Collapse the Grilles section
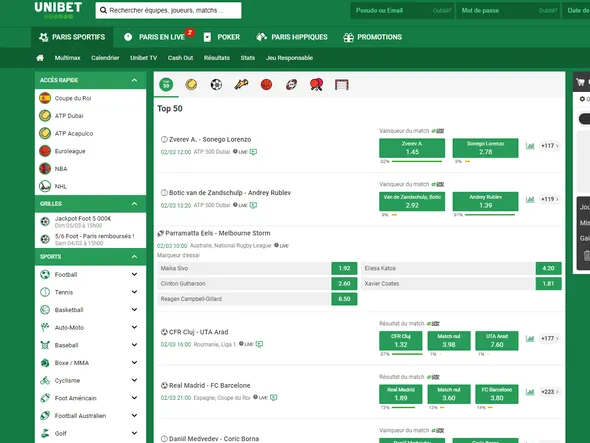 point(134,204)
